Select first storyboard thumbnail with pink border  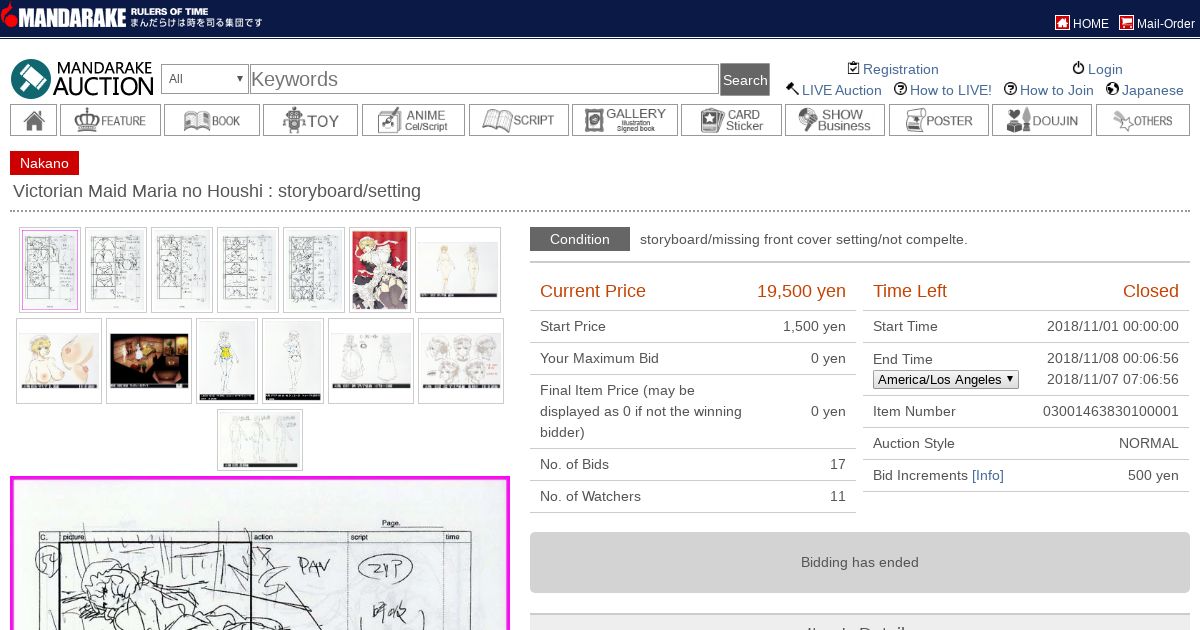point(49,270)
